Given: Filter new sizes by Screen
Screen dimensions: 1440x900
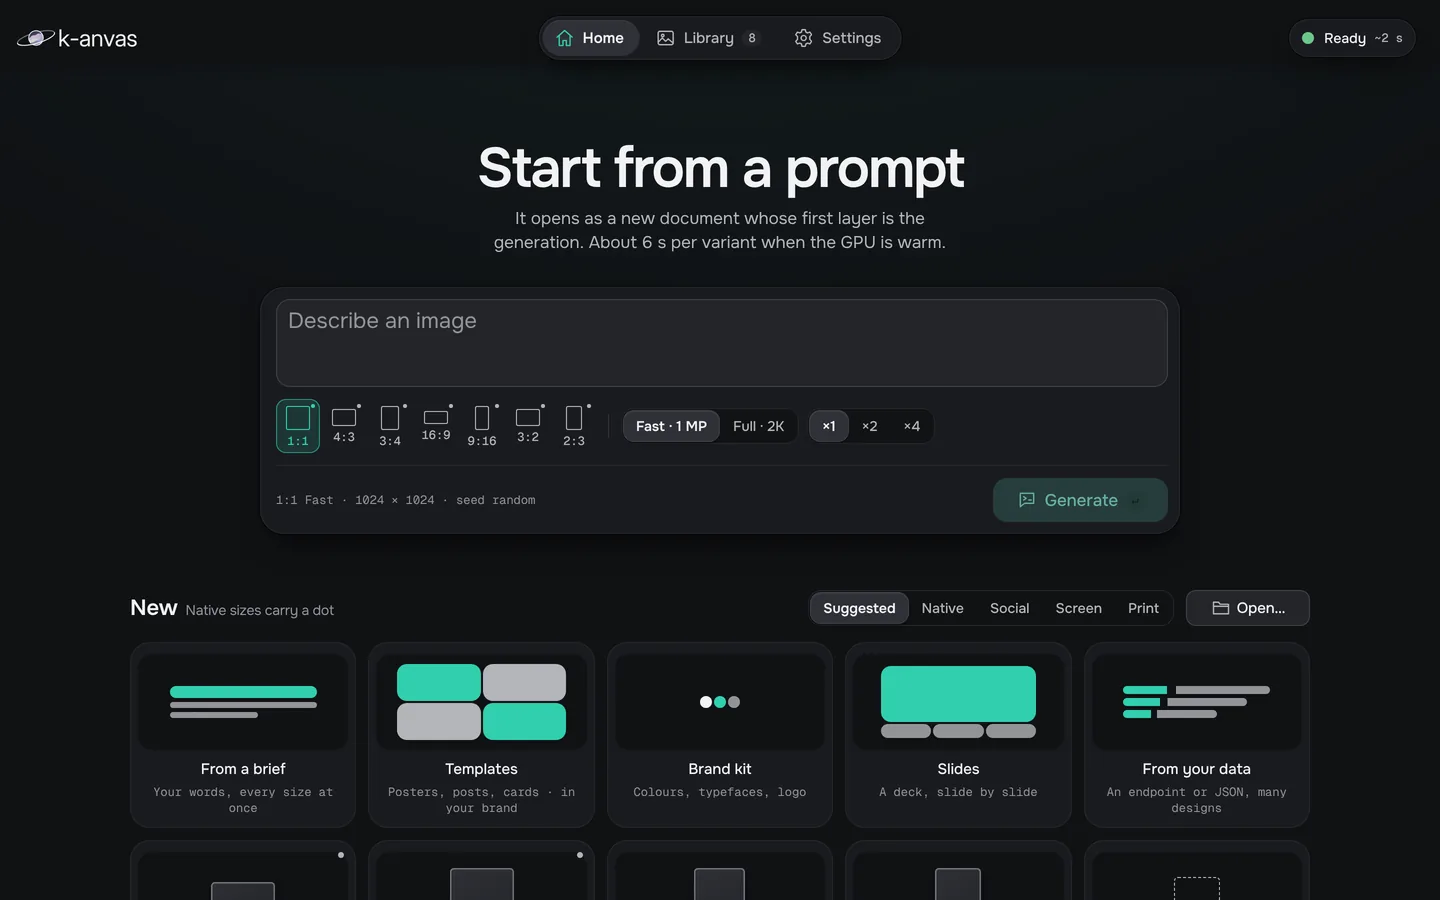Looking at the screenshot, I should [x=1079, y=608].
